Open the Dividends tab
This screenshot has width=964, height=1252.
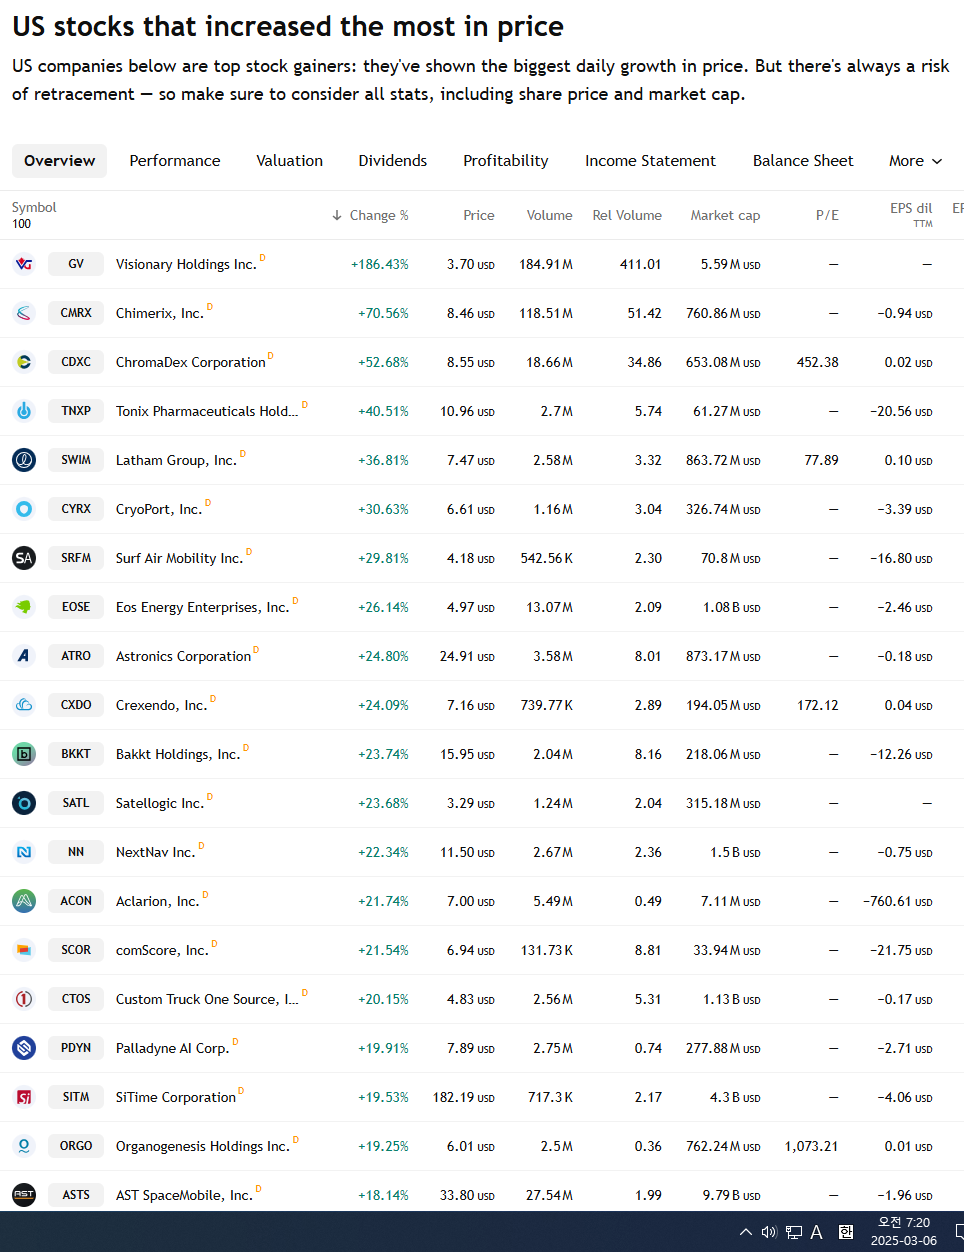pos(393,161)
